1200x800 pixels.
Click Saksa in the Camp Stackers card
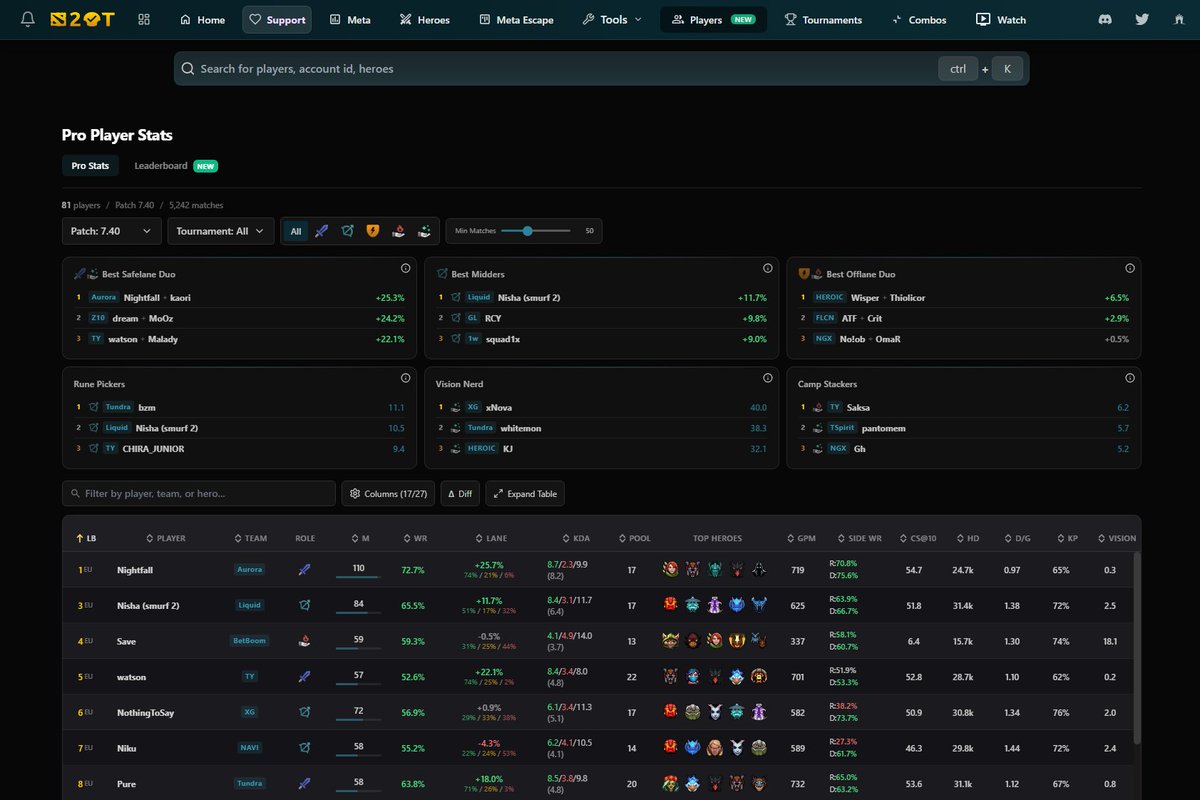(858, 408)
